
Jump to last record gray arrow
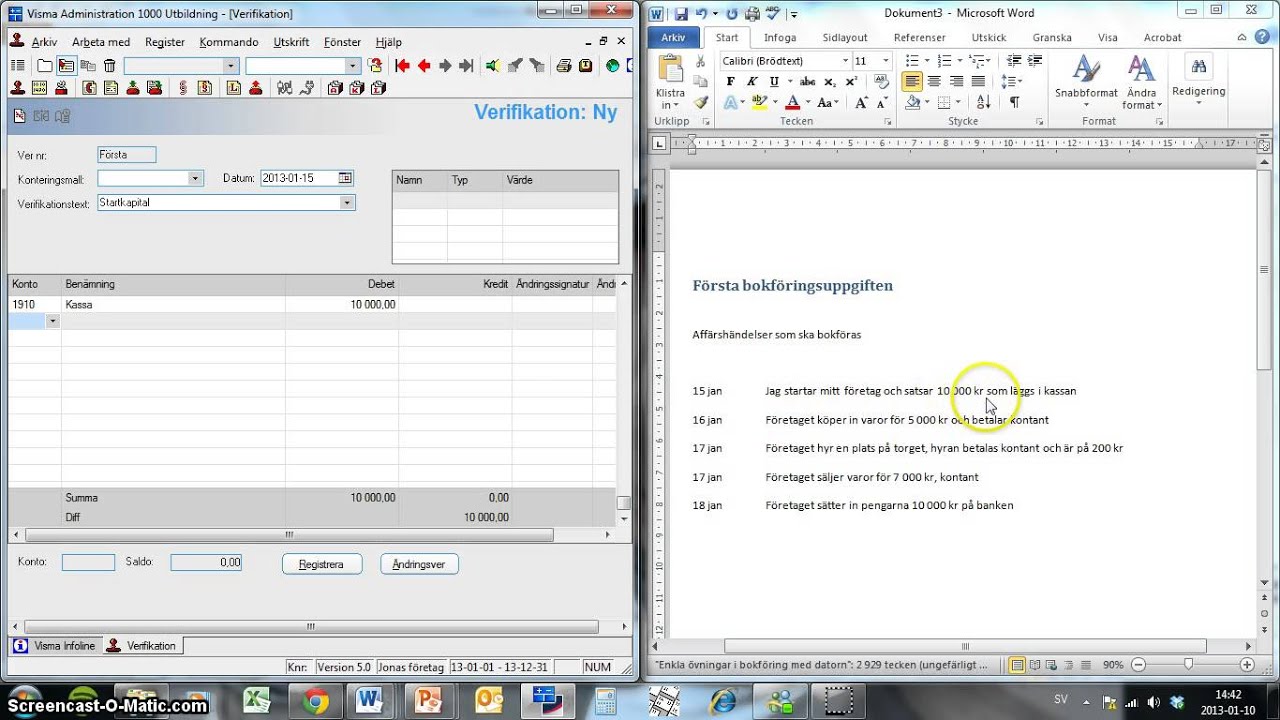tap(466, 66)
